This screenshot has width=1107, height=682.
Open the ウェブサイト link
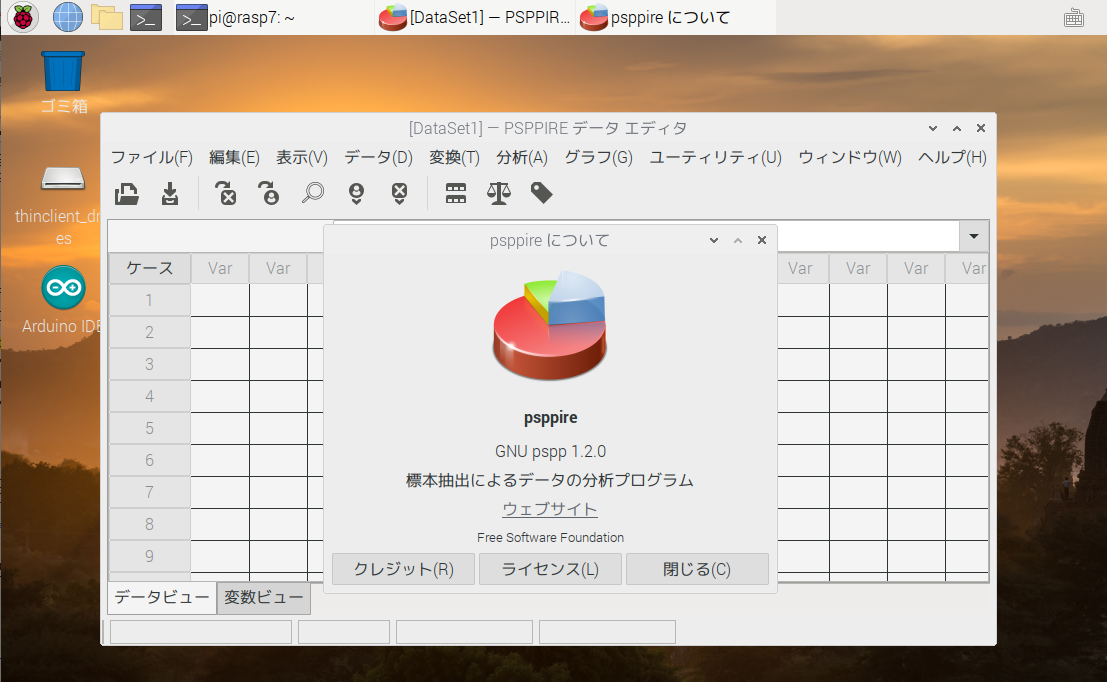click(x=550, y=509)
